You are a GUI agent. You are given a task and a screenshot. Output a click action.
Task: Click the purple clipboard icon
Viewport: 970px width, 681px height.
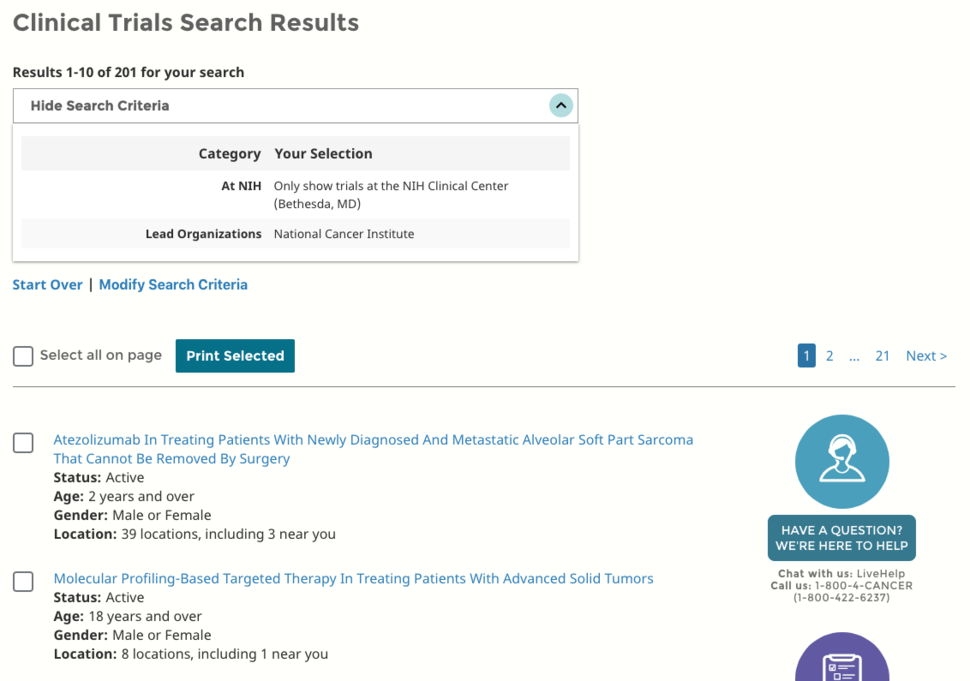tap(841, 664)
